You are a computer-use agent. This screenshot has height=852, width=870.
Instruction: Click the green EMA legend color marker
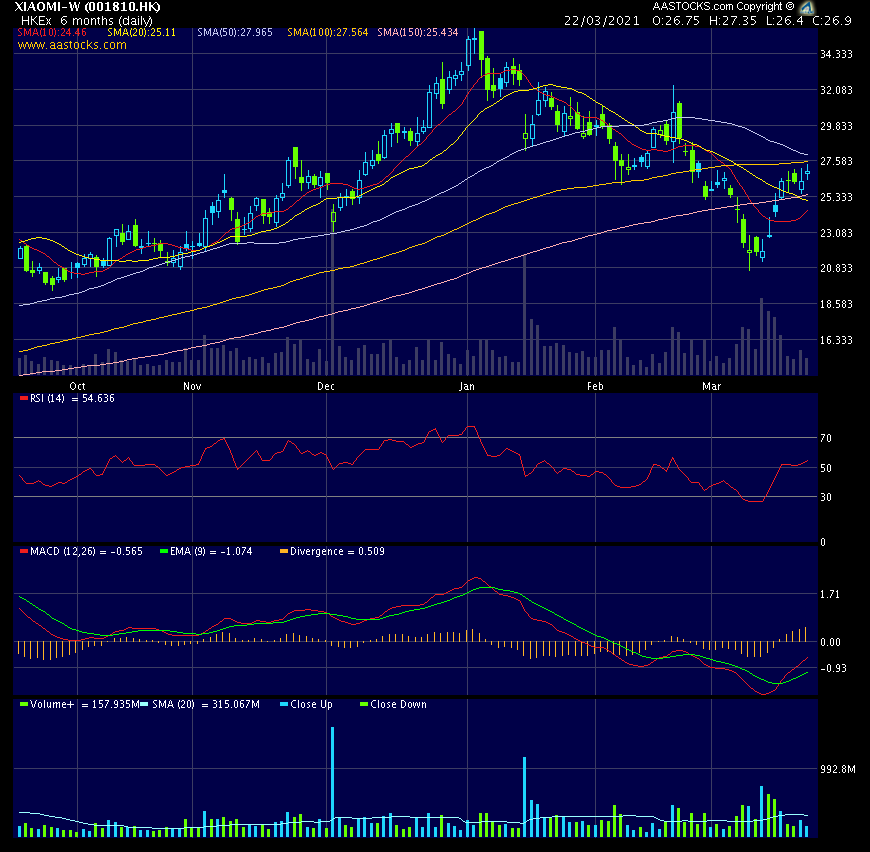[x=164, y=551]
